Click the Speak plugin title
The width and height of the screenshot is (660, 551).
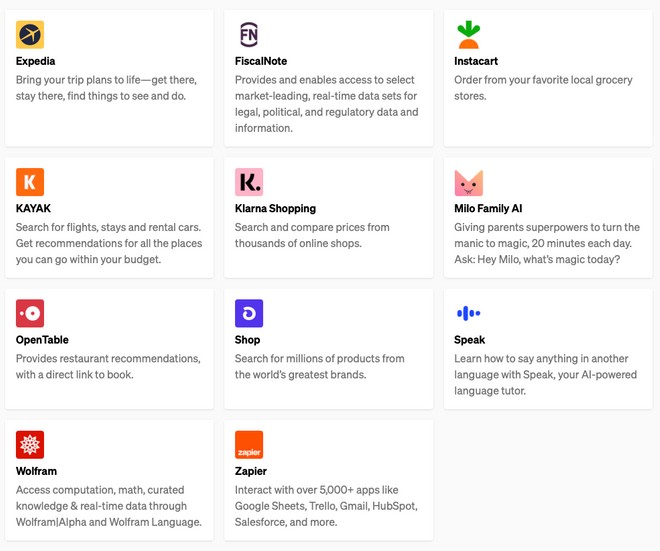[469, 340]
